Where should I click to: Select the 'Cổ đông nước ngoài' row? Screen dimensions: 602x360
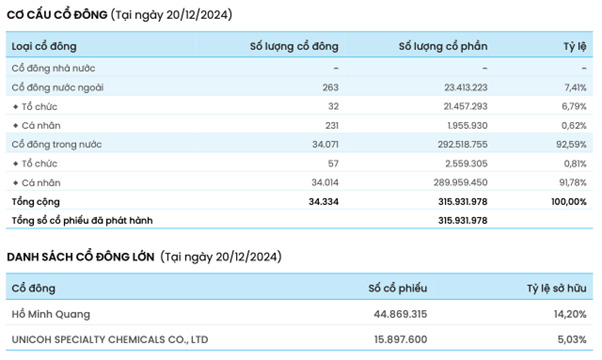pyautogui.click(x=299, y=87)
